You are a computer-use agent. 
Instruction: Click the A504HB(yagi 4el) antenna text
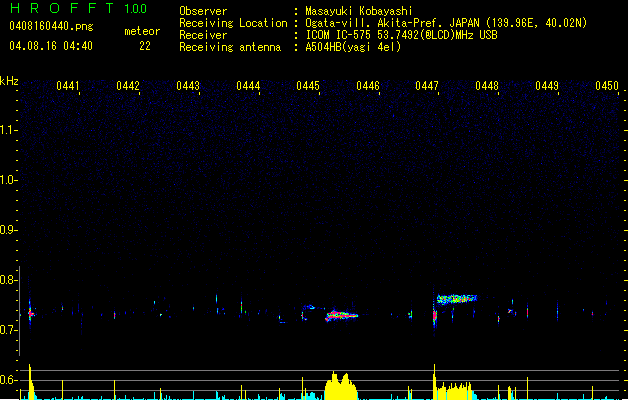pyautogui.click(x=353, y=47)
